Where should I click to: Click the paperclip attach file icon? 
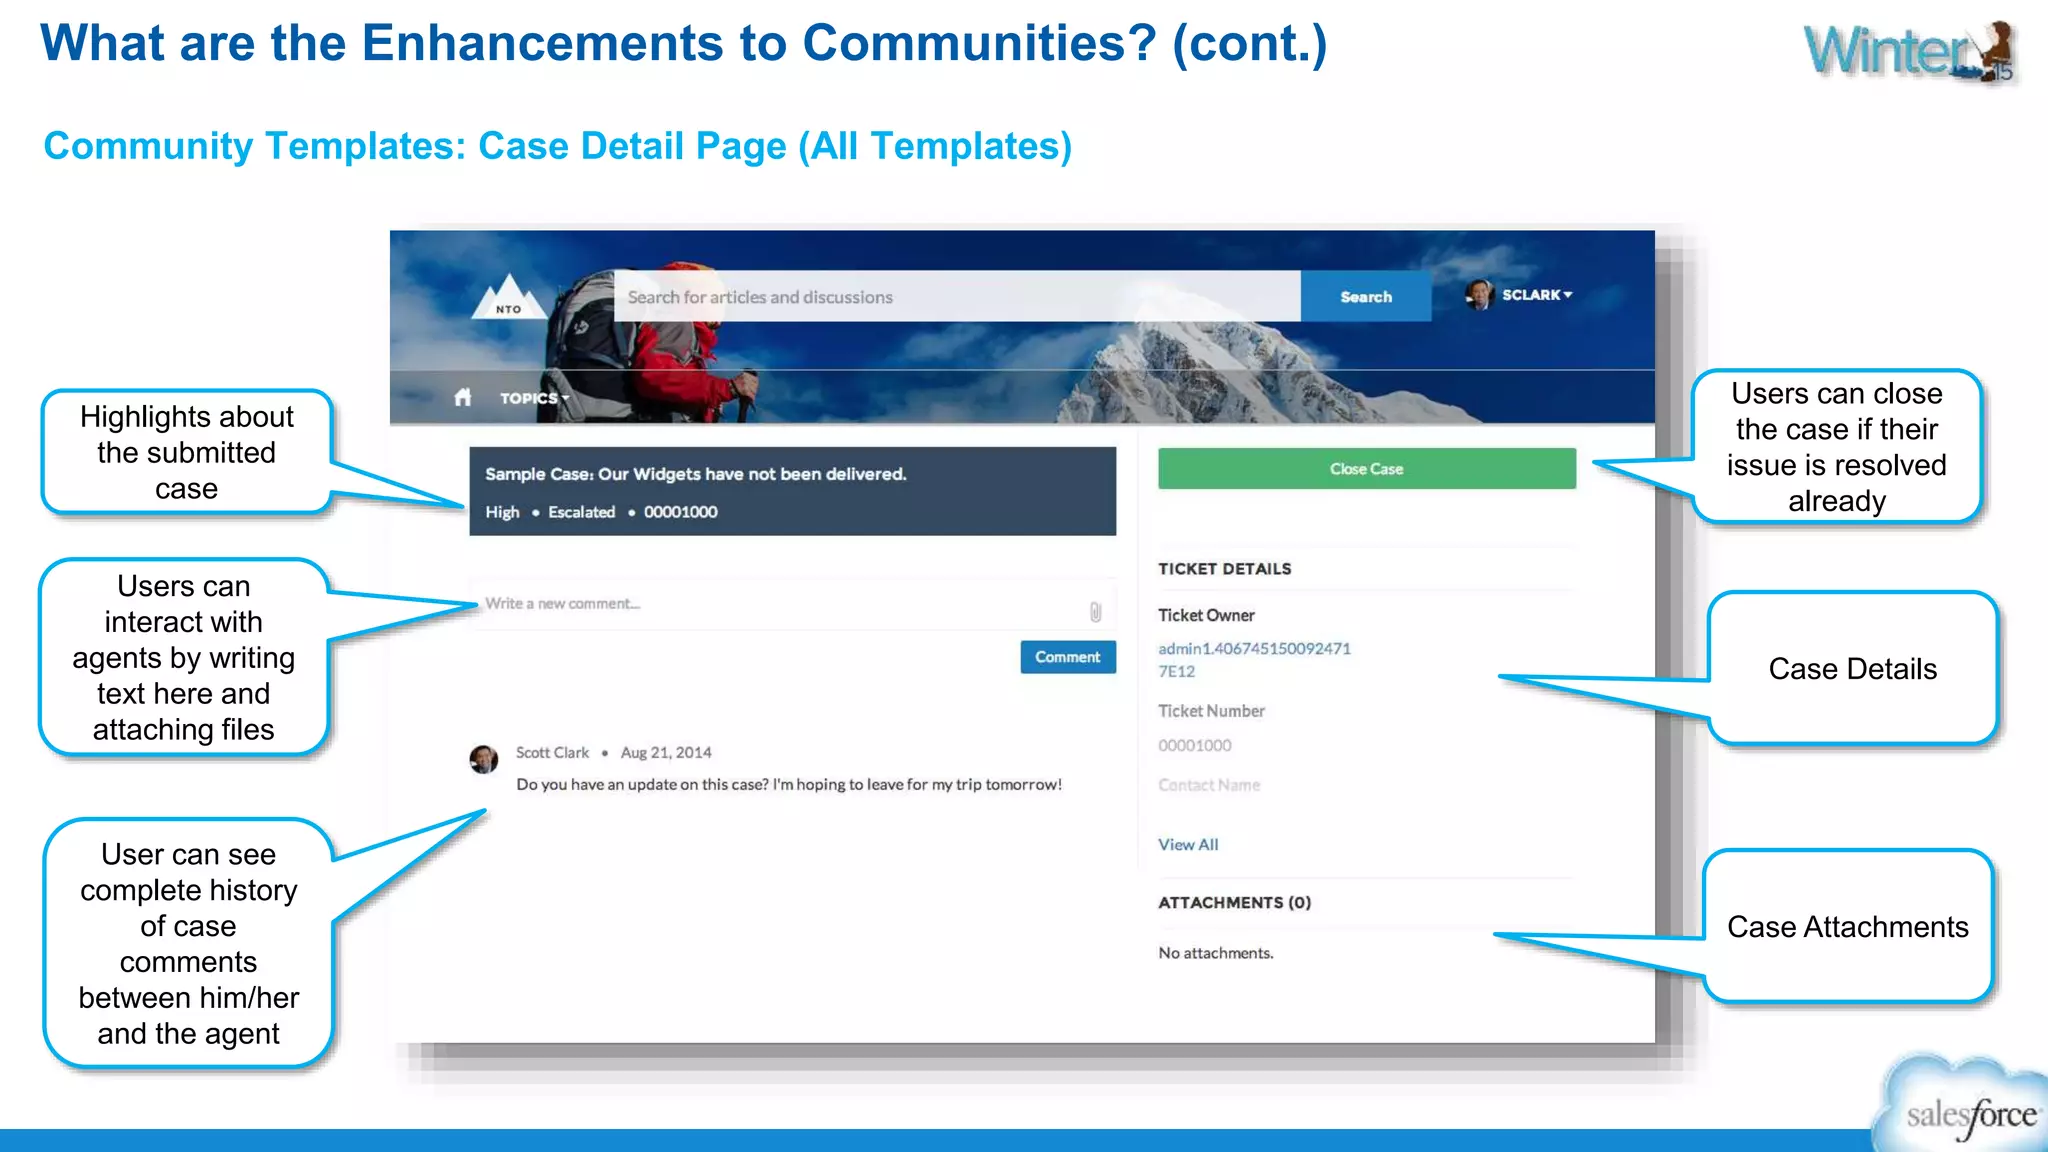pyautogui.click(x=1095, y=611)
